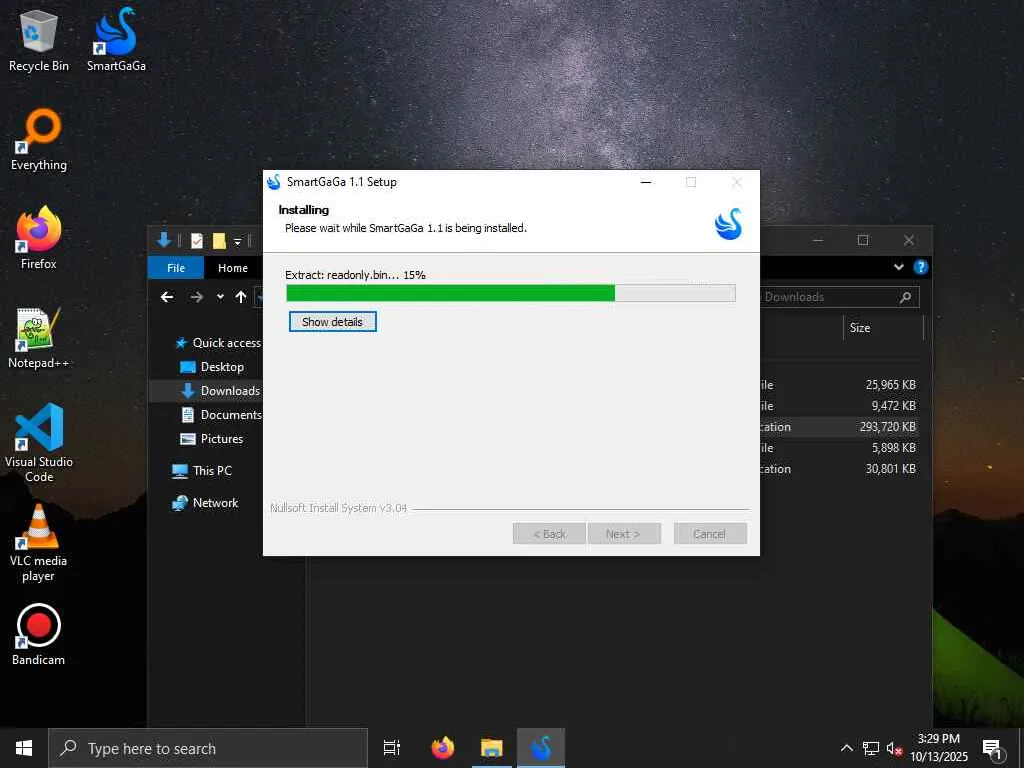The image size is (1024, 768).
Task: Click Show details in the installer
Action: click(332, 321)
